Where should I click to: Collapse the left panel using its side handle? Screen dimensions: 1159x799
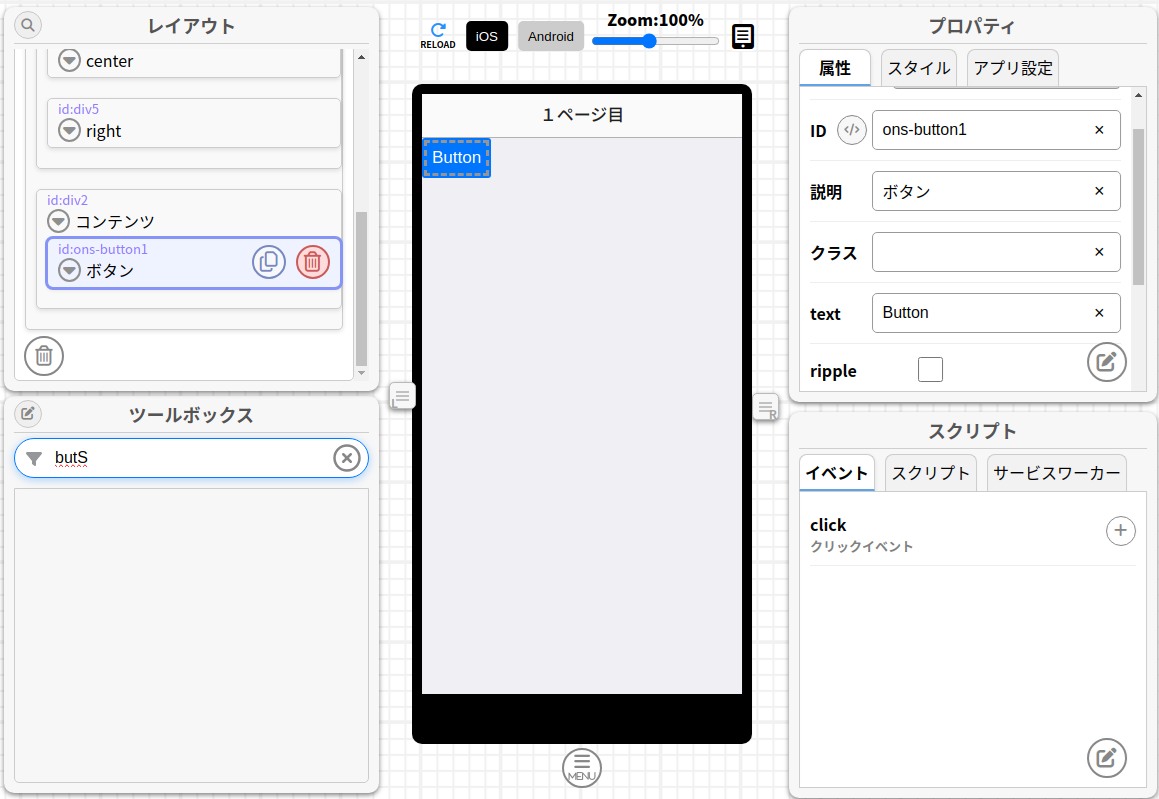pyautogui.click(x=402, y=396)
